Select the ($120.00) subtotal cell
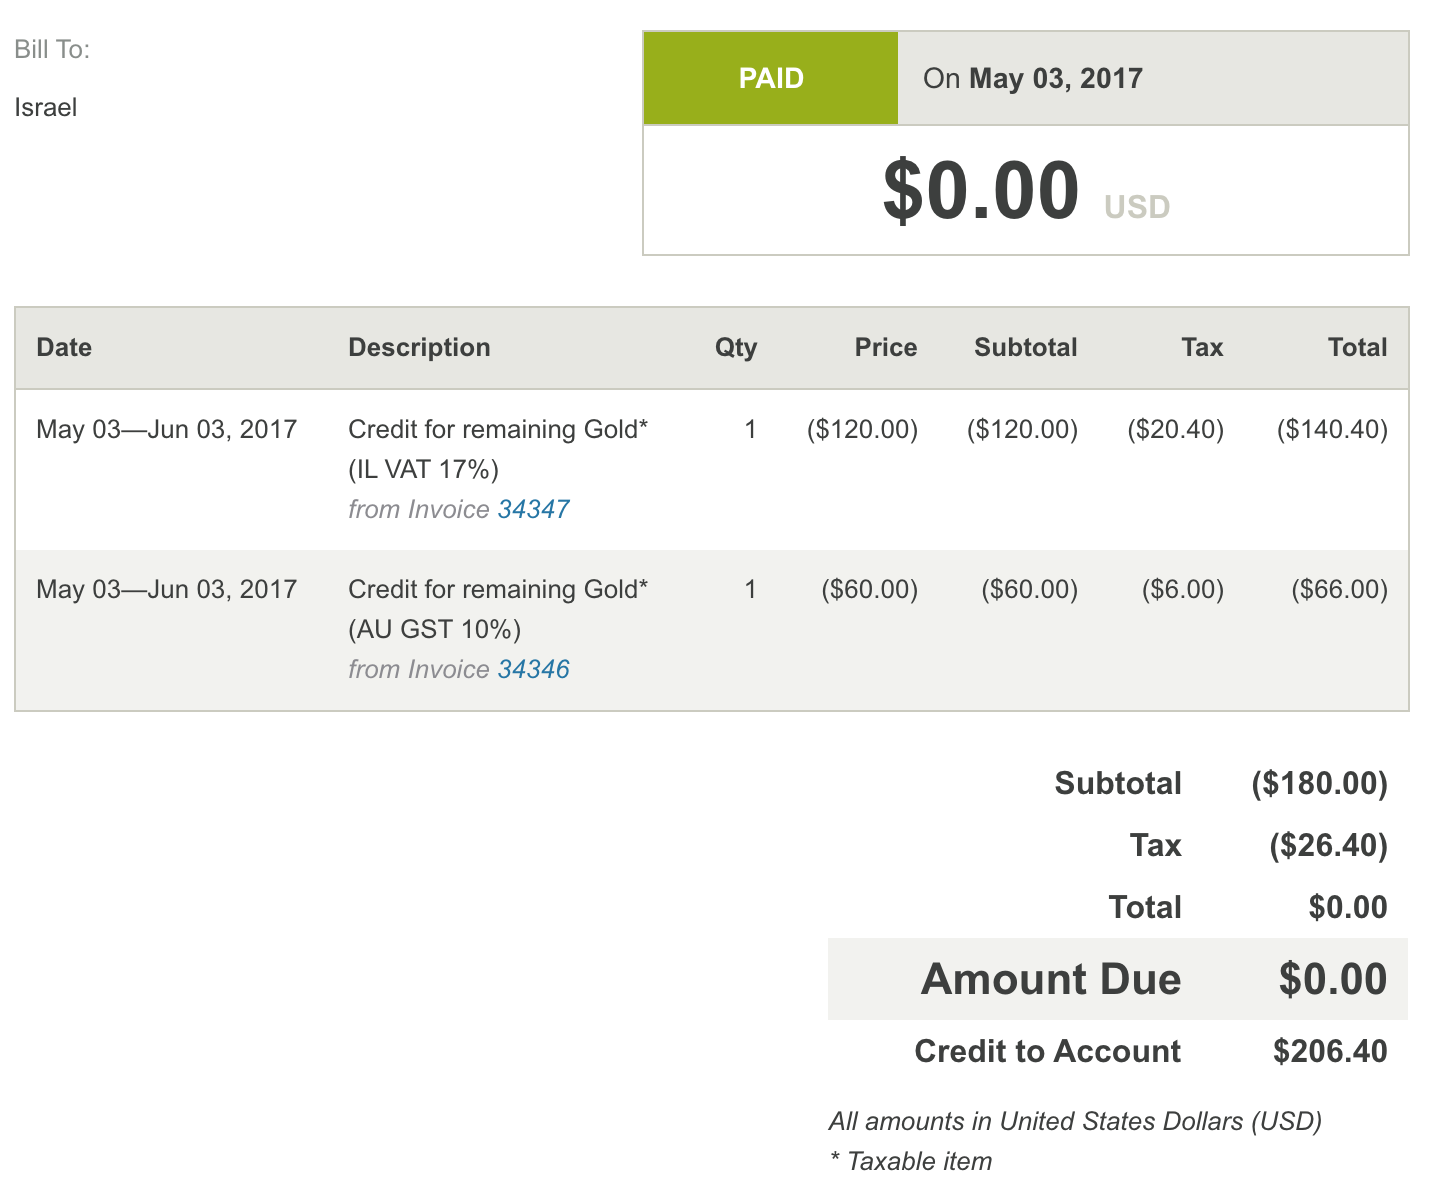The image size is (1430, 1198). coord(1022,429)
